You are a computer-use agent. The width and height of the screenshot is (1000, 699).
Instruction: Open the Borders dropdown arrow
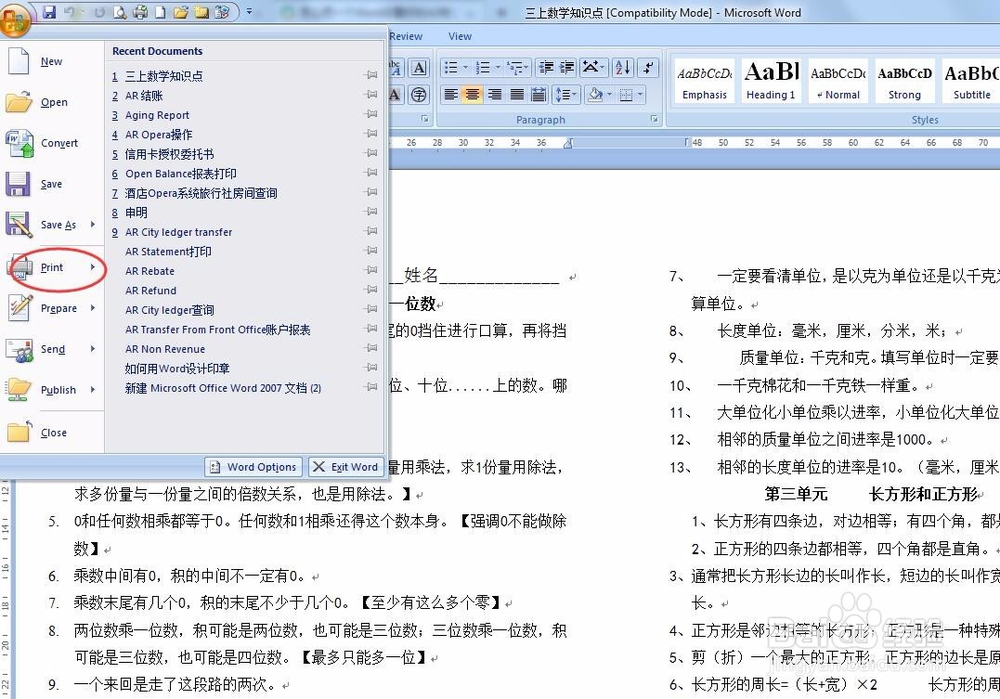point(640,95)
